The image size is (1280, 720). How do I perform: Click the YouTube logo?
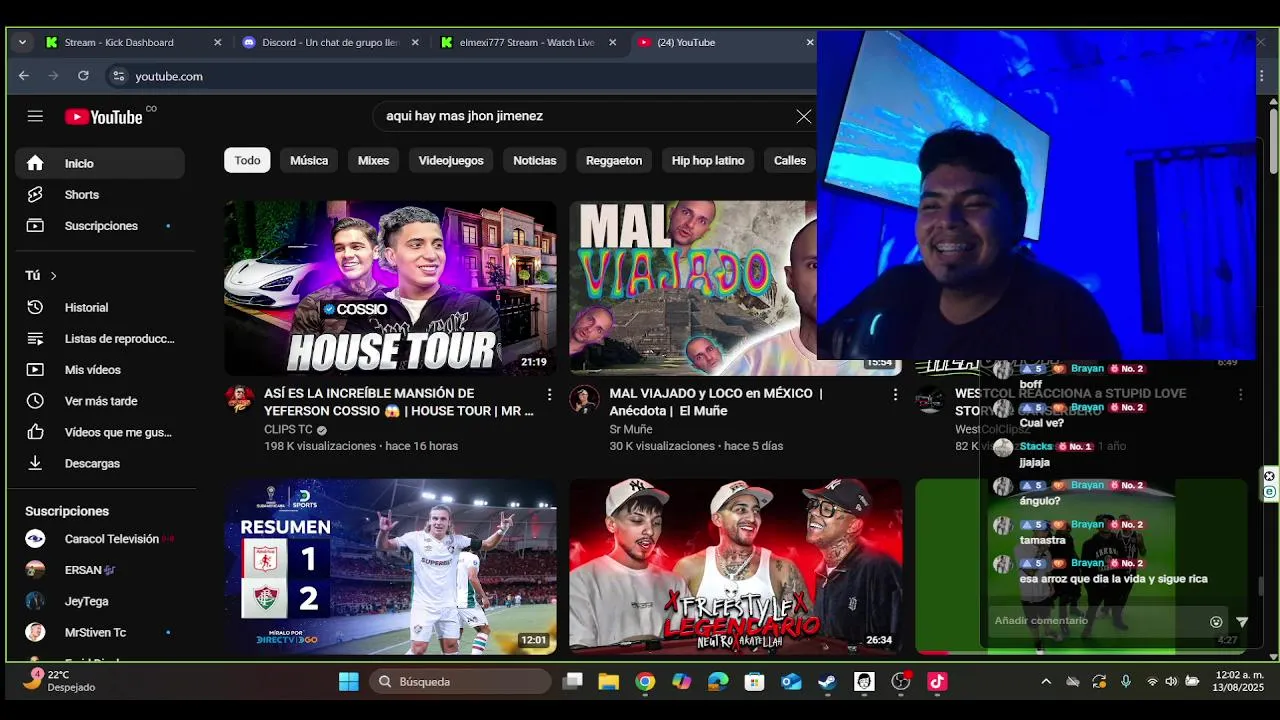[104, 117]
